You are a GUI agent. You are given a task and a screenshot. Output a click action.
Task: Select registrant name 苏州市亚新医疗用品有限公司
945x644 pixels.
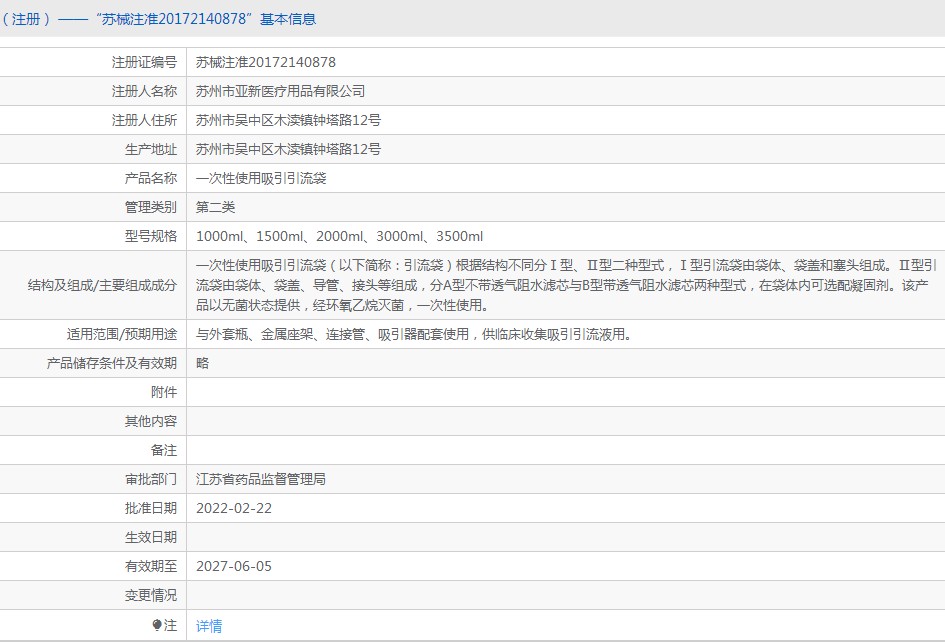(x=280, y=91)
